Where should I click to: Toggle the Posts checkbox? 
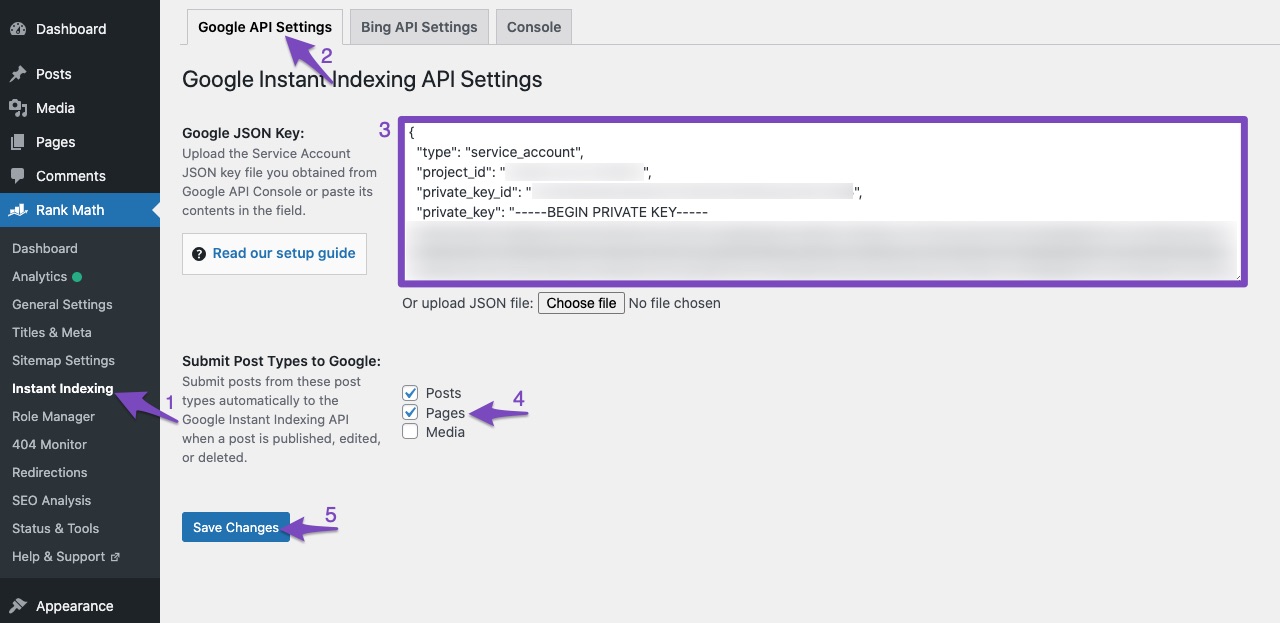(x=410, y=393)
